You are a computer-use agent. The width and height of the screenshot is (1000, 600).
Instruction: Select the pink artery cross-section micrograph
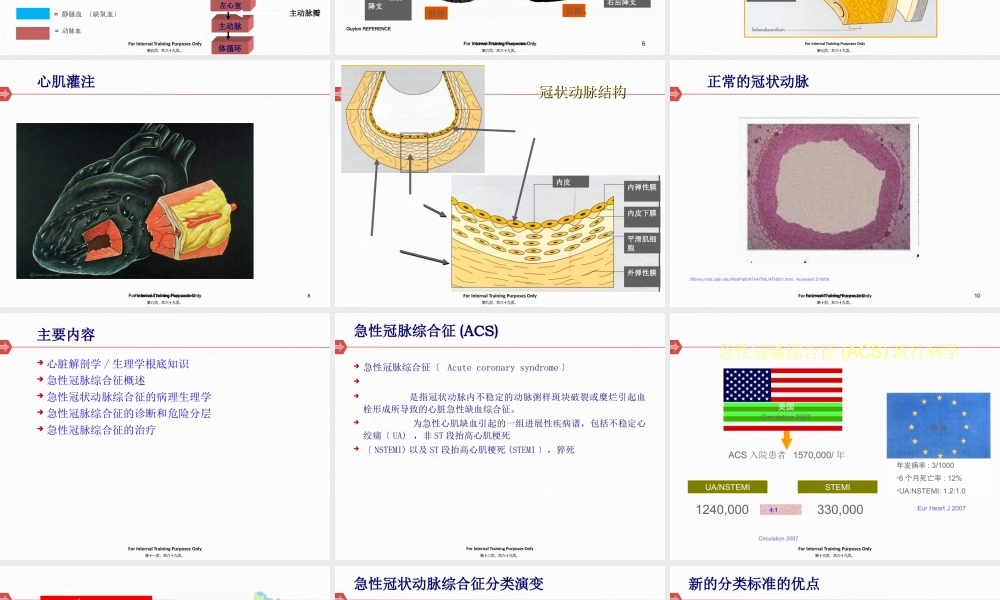pos(828,187)
